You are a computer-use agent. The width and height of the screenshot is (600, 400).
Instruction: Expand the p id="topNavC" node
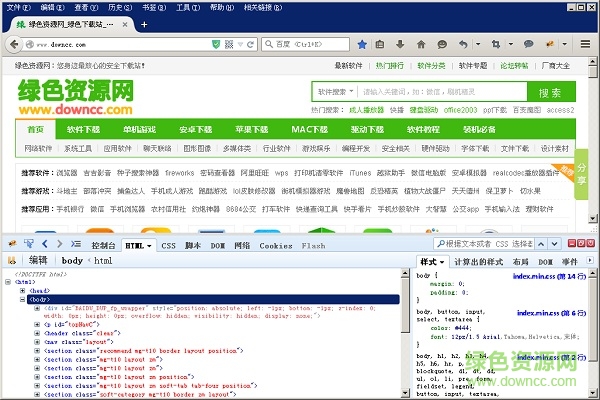(x=37, y=325)
